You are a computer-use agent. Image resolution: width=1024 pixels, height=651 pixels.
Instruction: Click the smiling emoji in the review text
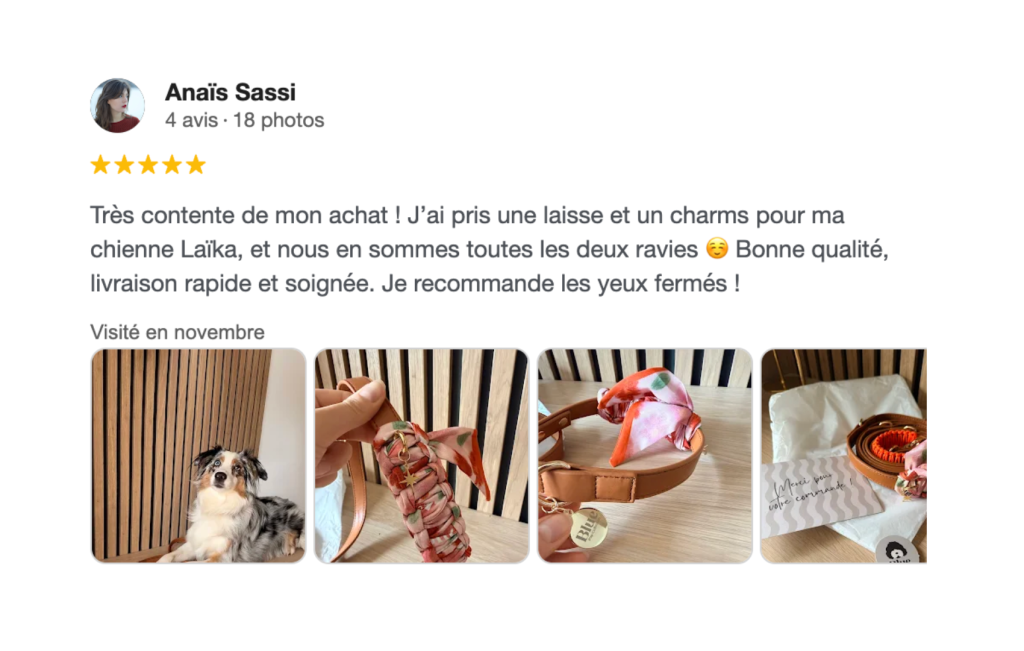(717, 249)
